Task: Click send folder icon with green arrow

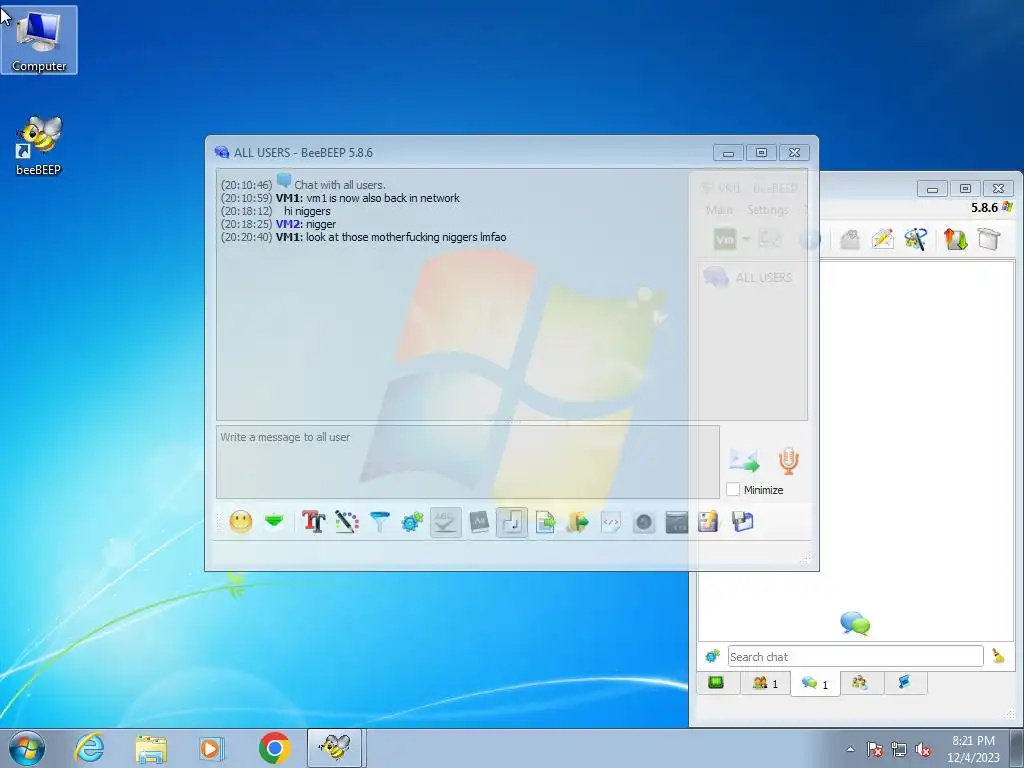Action: [578, 522]
